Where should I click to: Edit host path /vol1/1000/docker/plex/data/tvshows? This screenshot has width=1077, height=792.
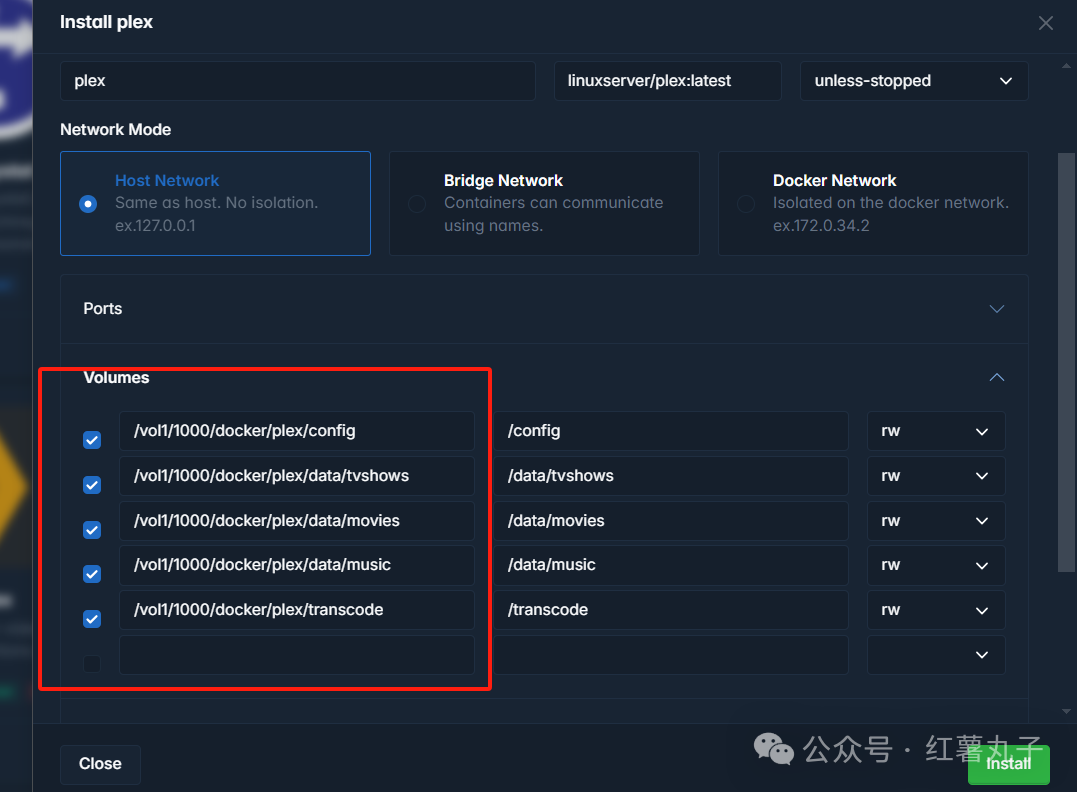(297, 476)
